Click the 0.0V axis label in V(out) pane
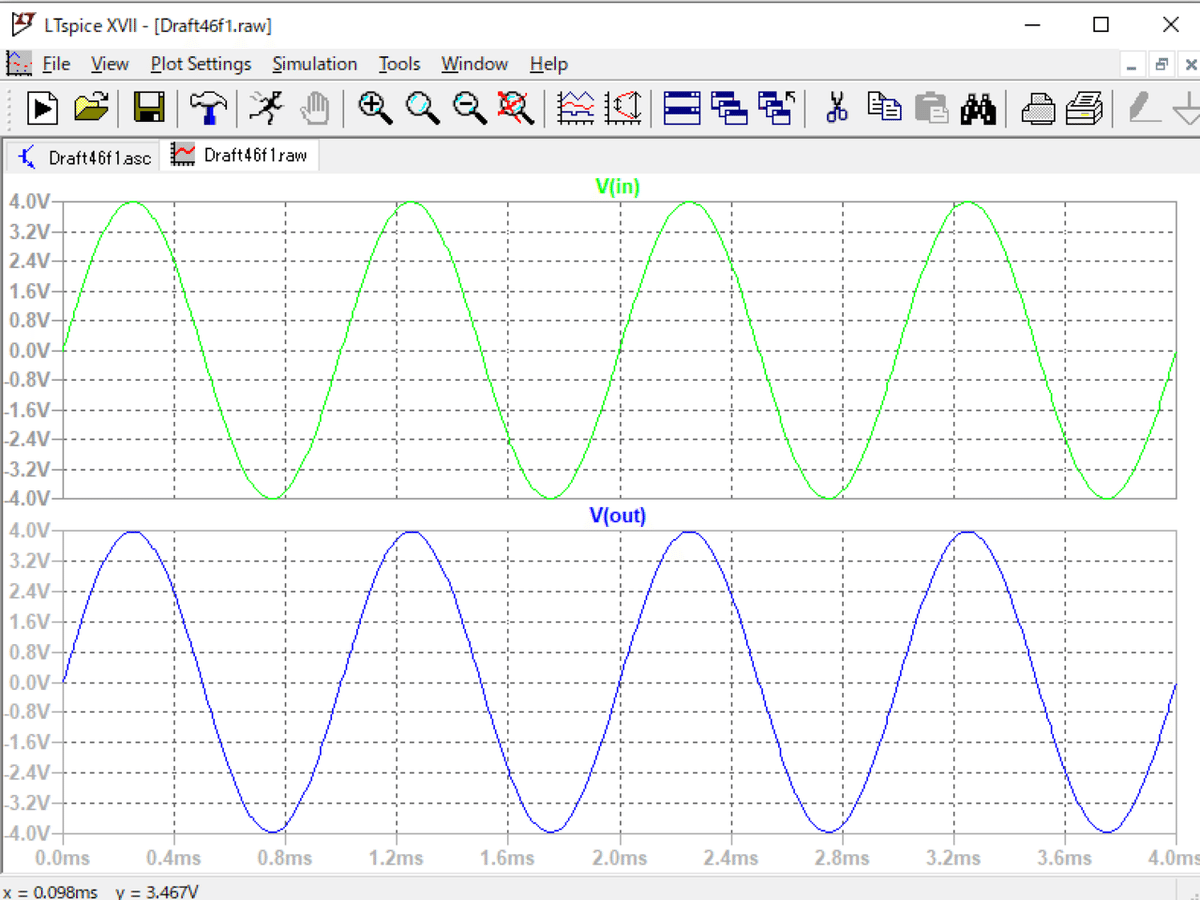Image resolution: width=1200 pixels, height=900 pixels. pos(28,682)
